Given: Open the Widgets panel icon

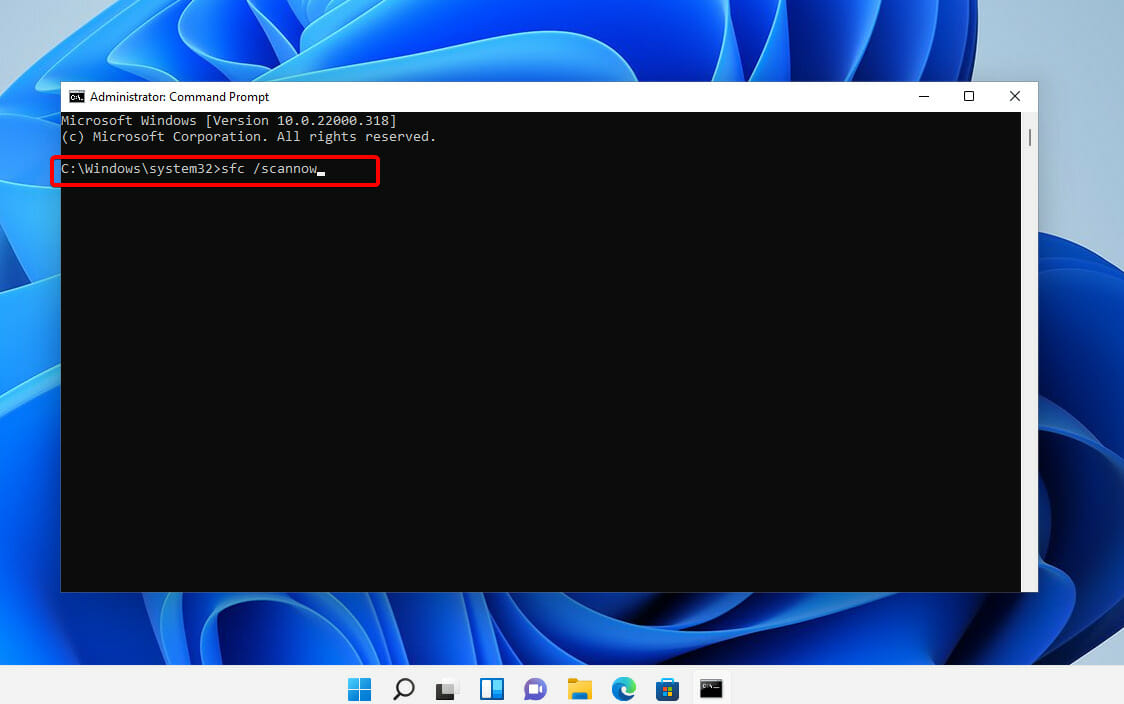Looking at the screenshot, I should tap(492, 689).
